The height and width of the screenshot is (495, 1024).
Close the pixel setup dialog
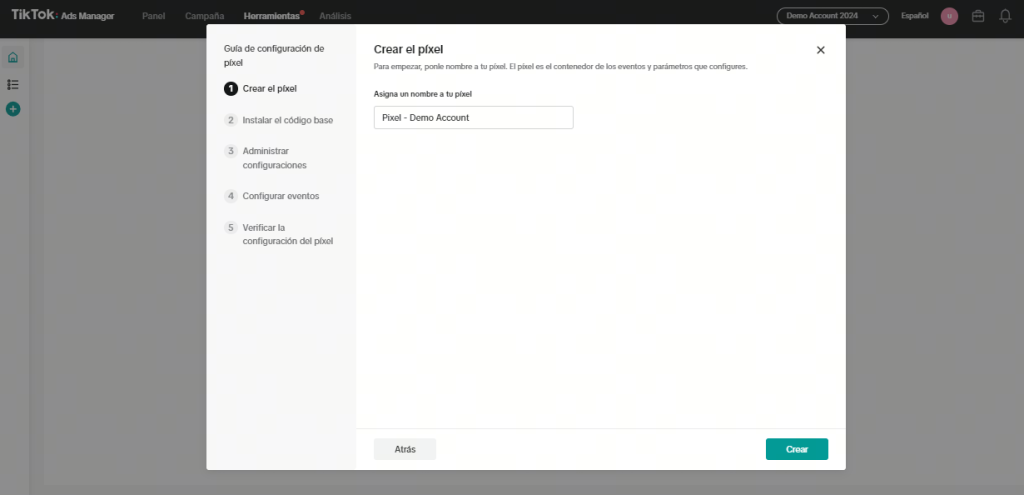click(821, 50)
